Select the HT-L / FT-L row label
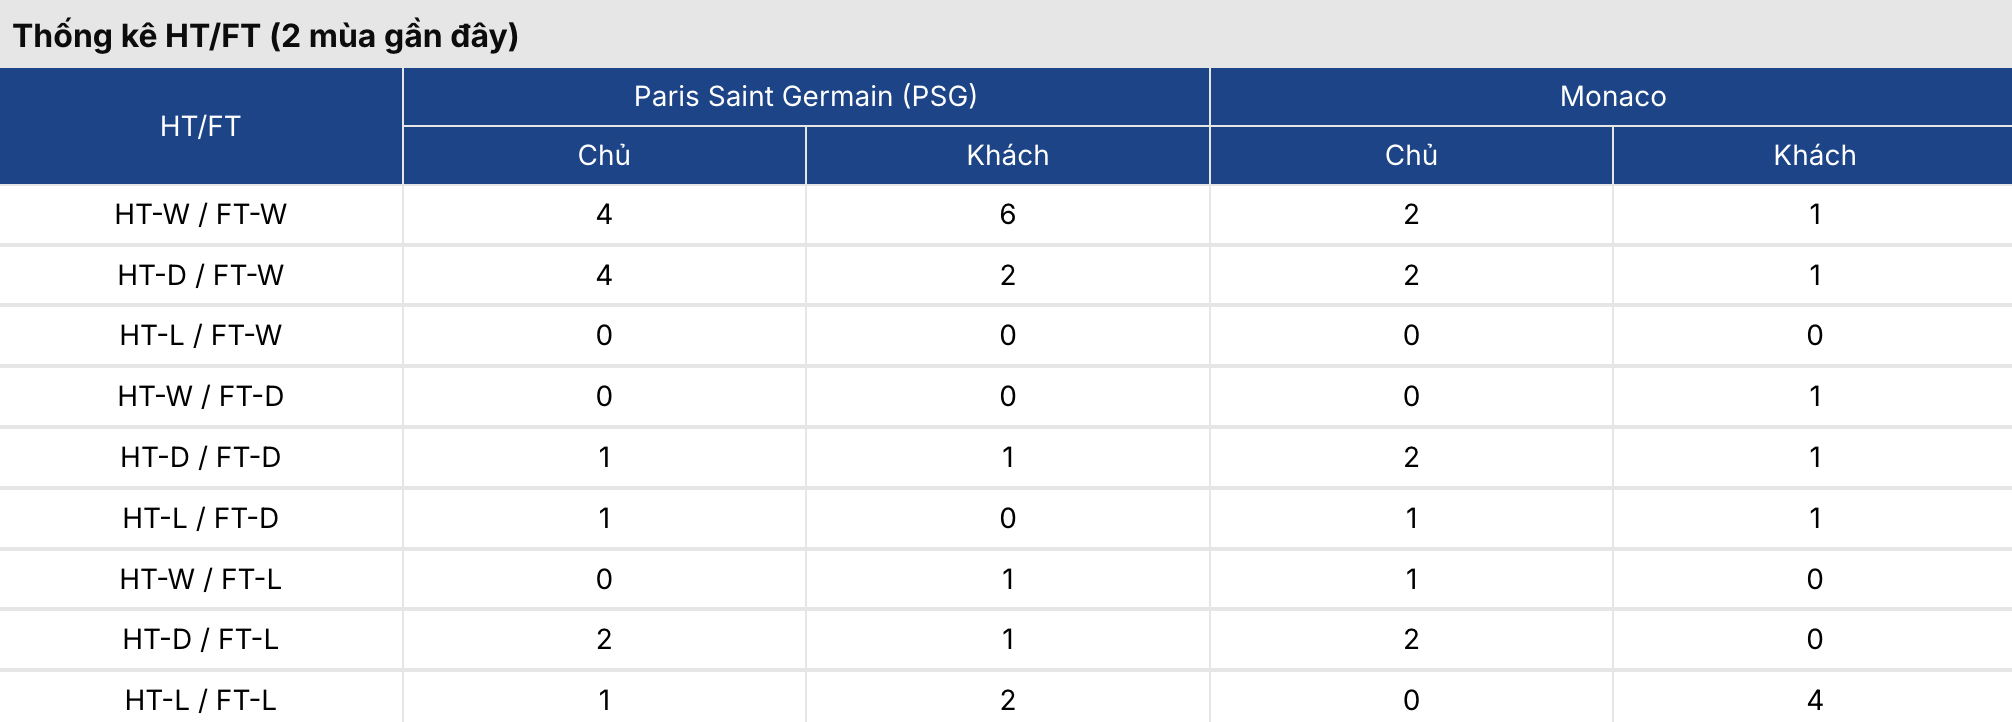The width and height of the screenshot is (2012, 722). point(200,700)
